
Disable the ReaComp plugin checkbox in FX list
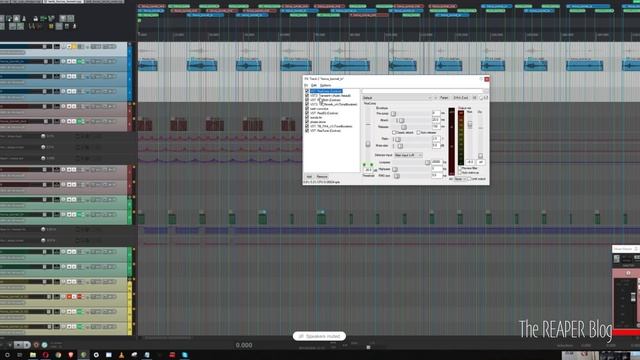(x=307, y=91)
